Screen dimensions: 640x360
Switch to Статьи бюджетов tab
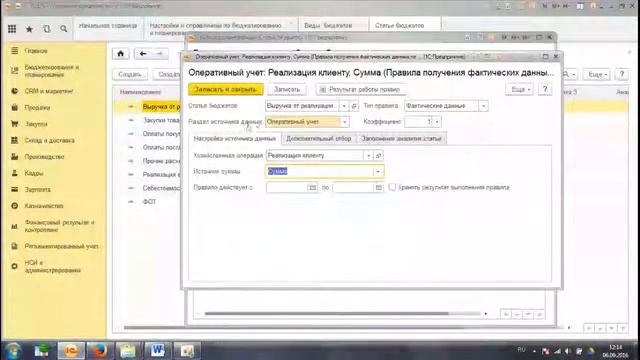pyautogui.click(x=399, y=25)
